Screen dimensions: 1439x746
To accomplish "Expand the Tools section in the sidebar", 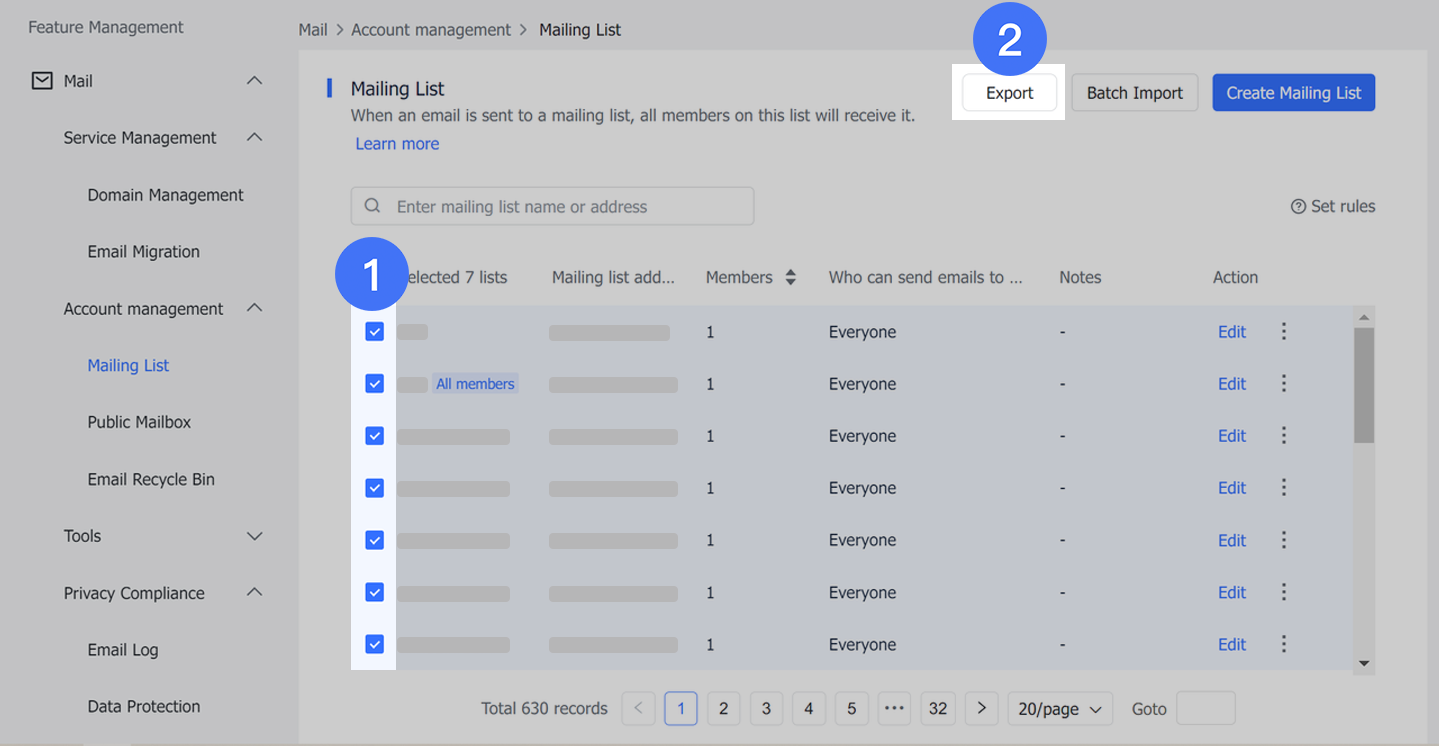I will coord(254,536).
